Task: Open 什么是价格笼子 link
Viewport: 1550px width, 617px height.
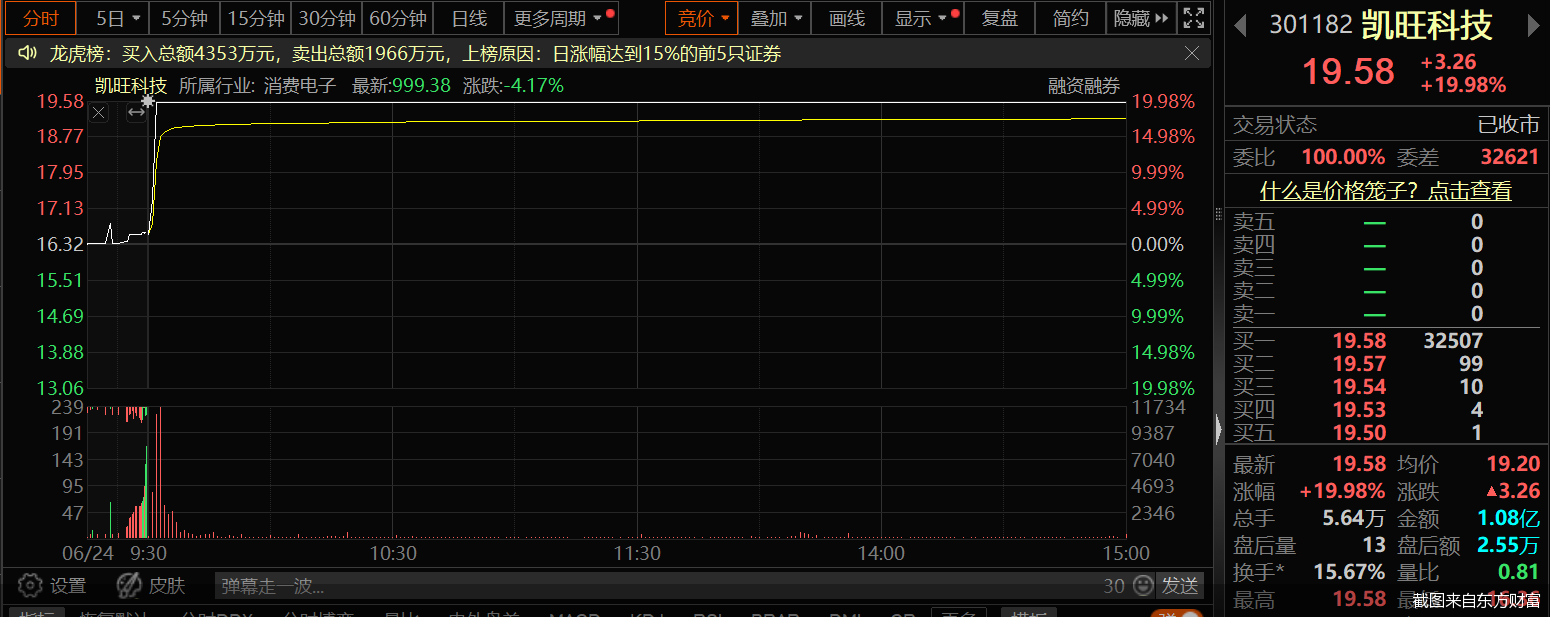Action: [x=1385, y=190]
